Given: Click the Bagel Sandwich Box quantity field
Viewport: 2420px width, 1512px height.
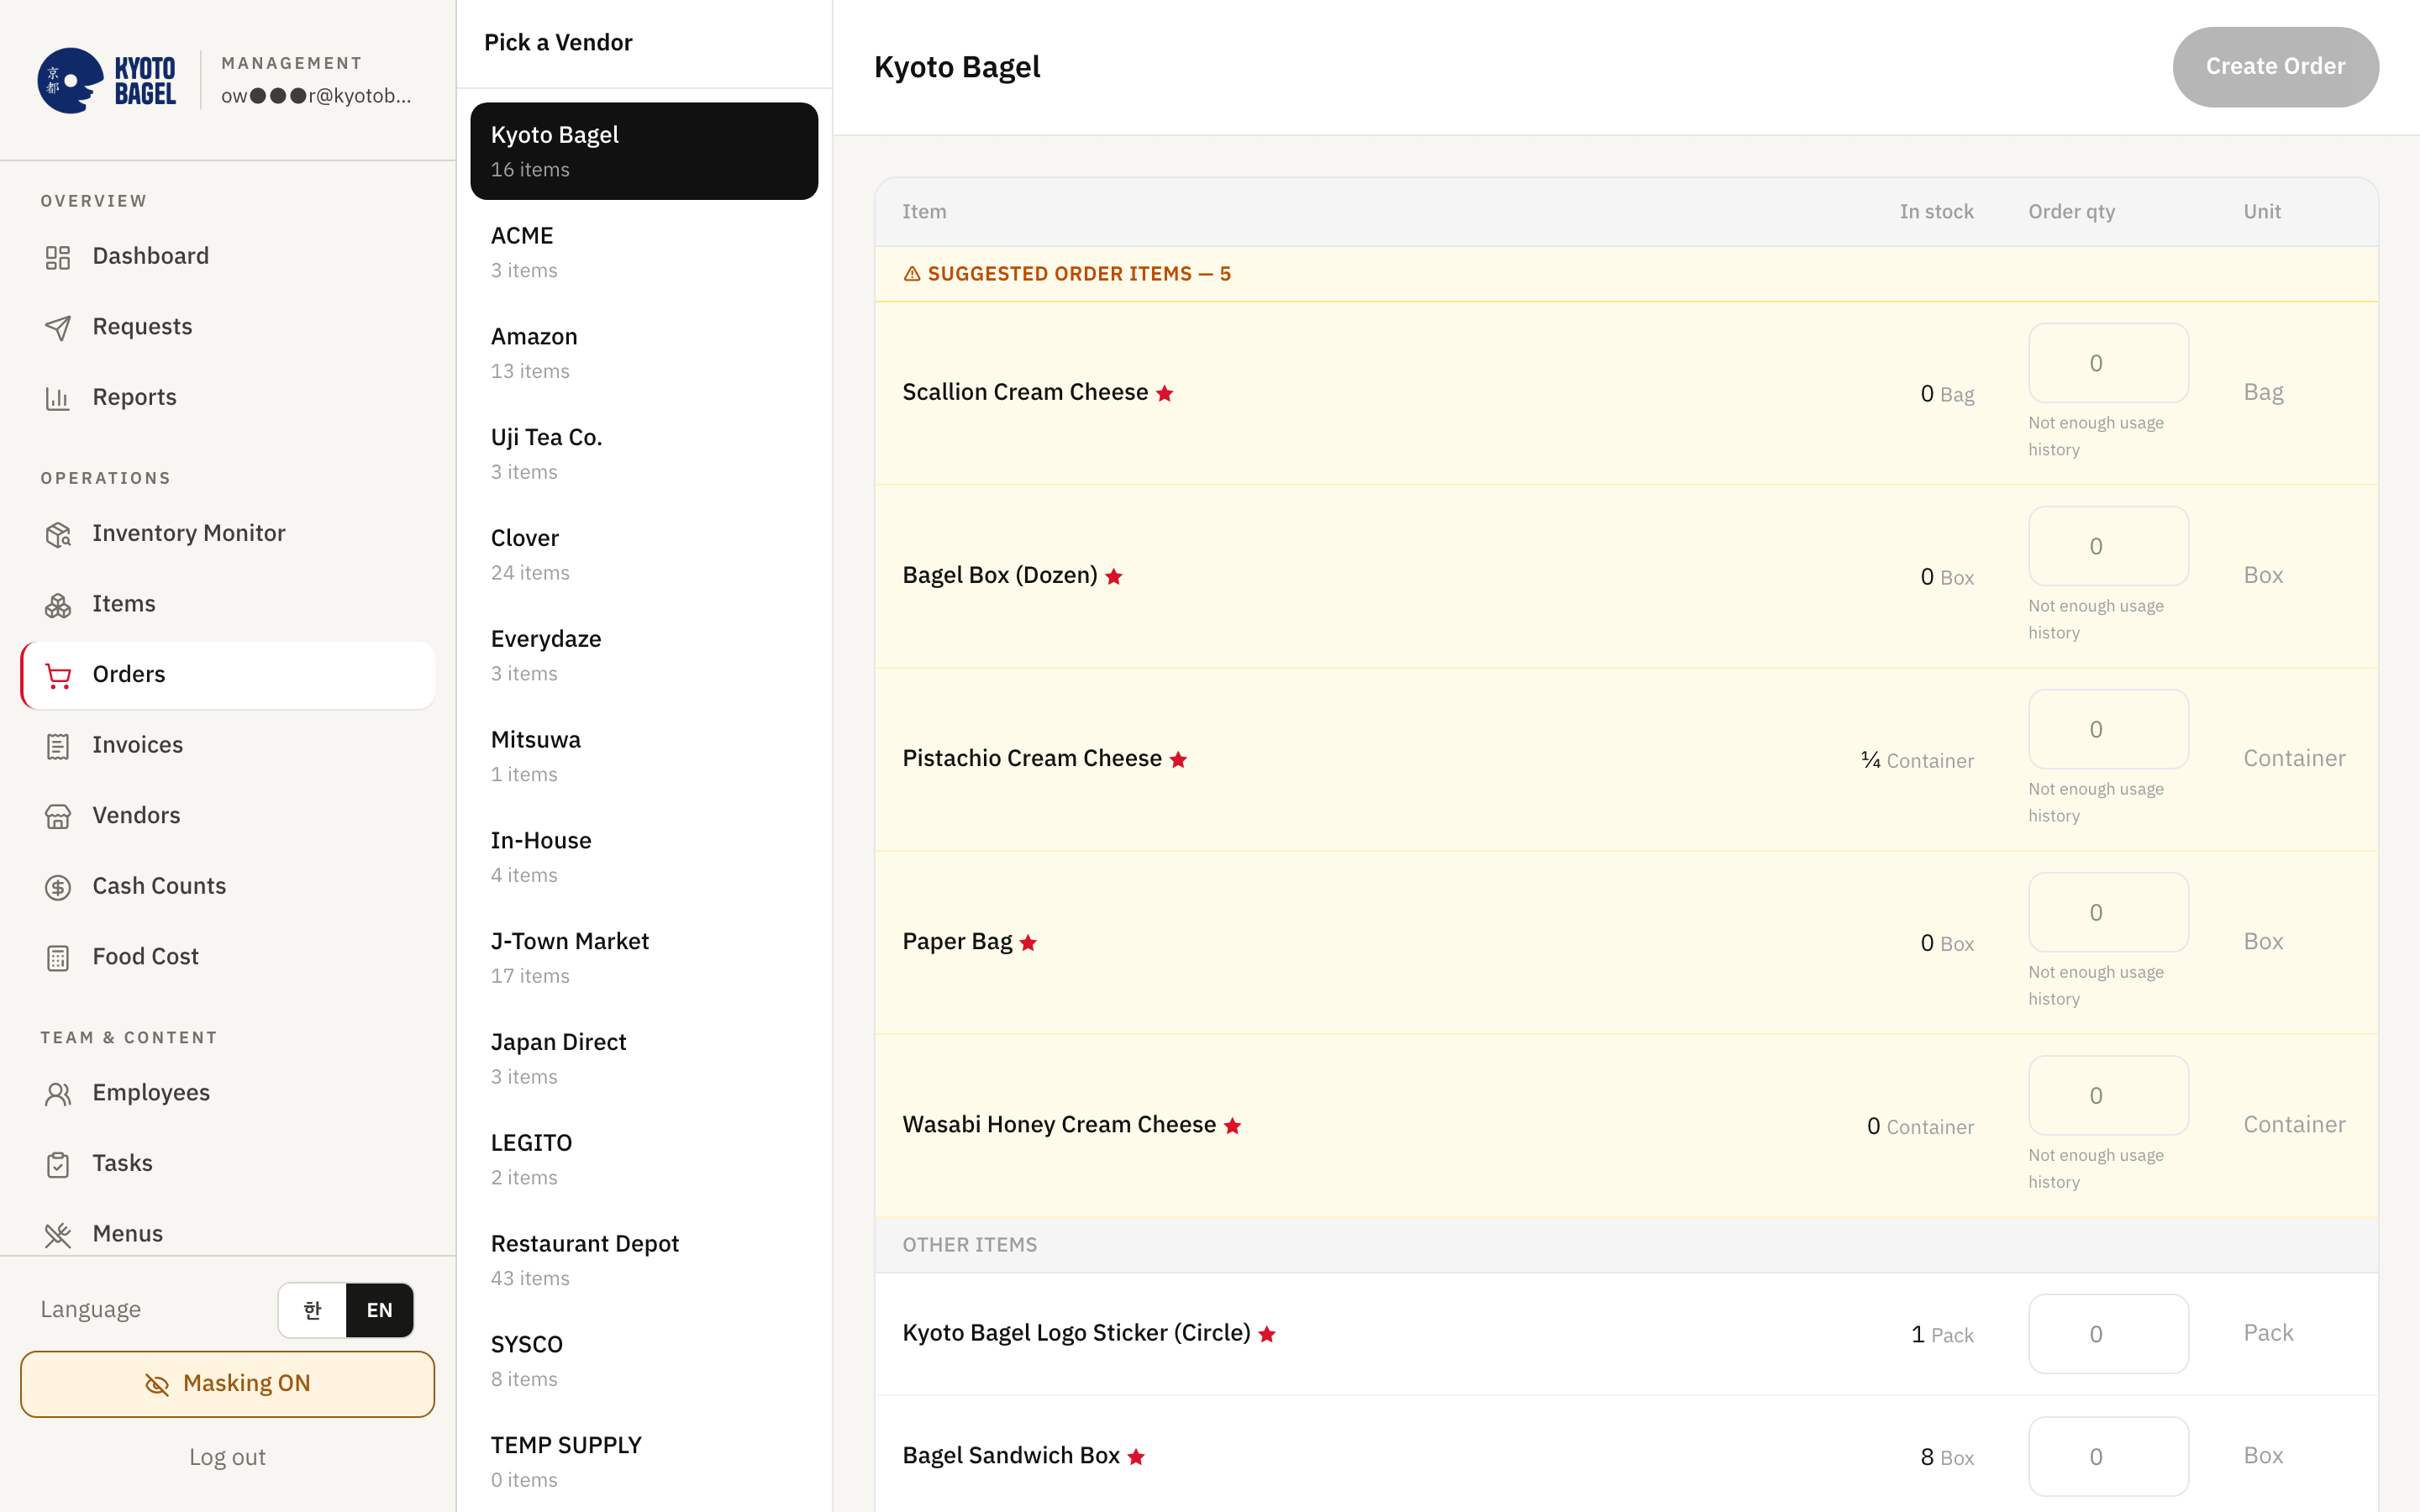Looking at the screenshot, I should click(2108, 1457).
